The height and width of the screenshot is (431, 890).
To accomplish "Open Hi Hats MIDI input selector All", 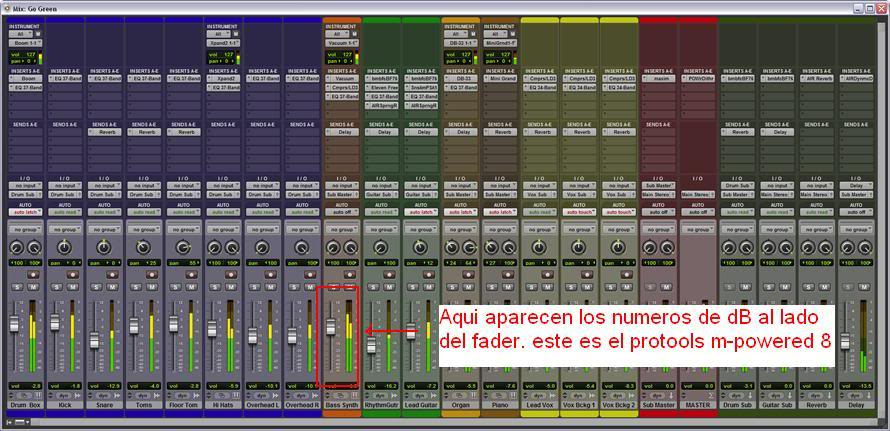I will [217, 34].
